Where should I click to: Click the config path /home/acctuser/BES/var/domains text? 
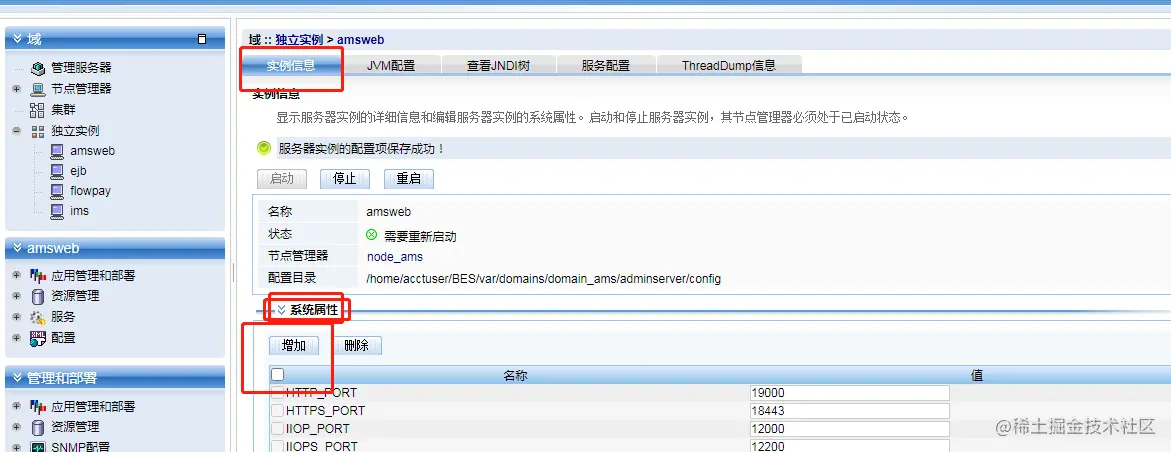pos(544,279)
